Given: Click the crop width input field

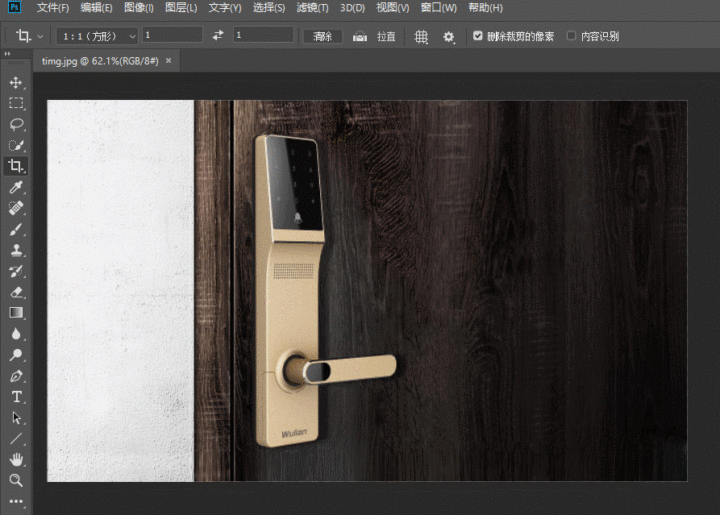Looking at the screenshot, I should pos(172,36).
